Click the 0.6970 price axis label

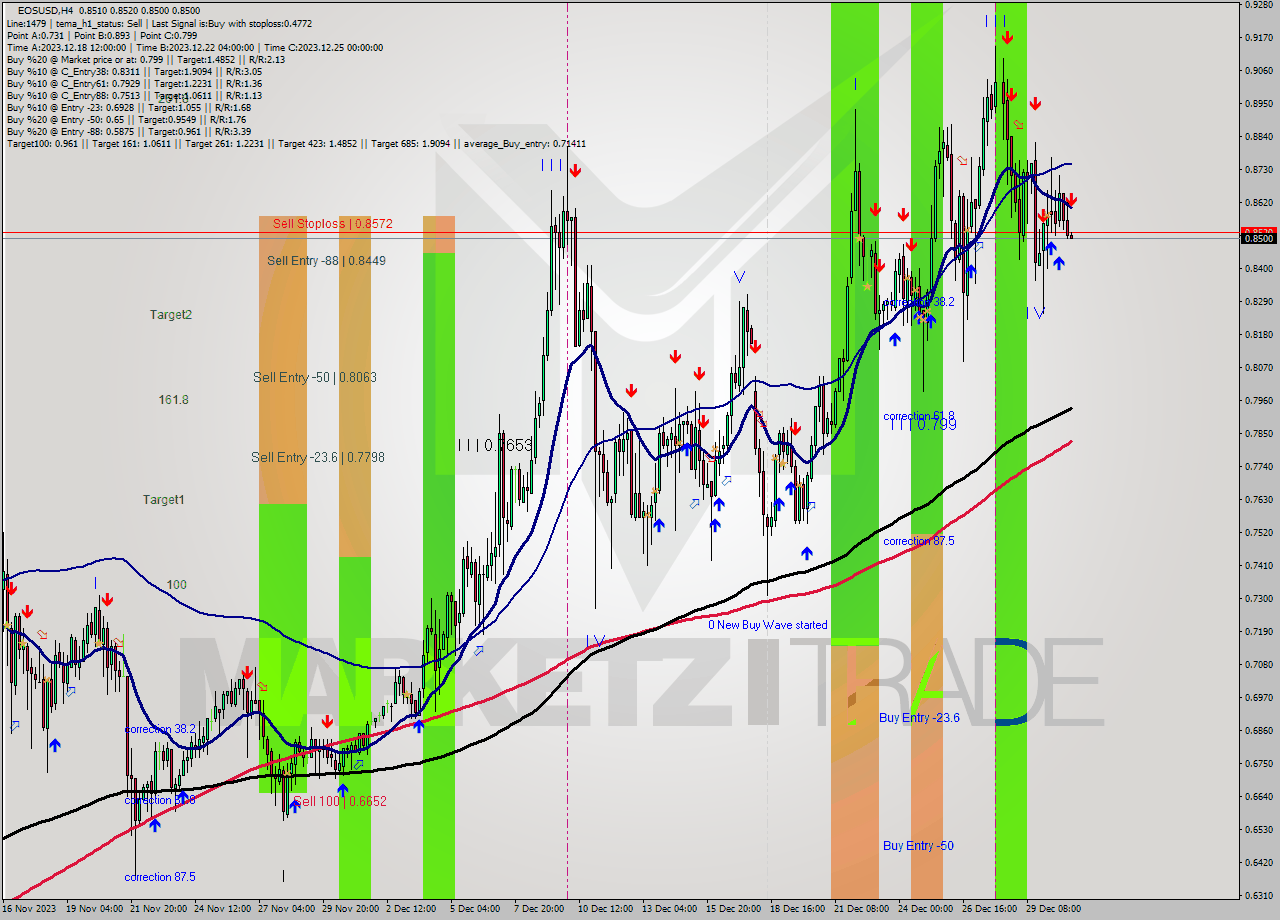tap(1258, 698)
